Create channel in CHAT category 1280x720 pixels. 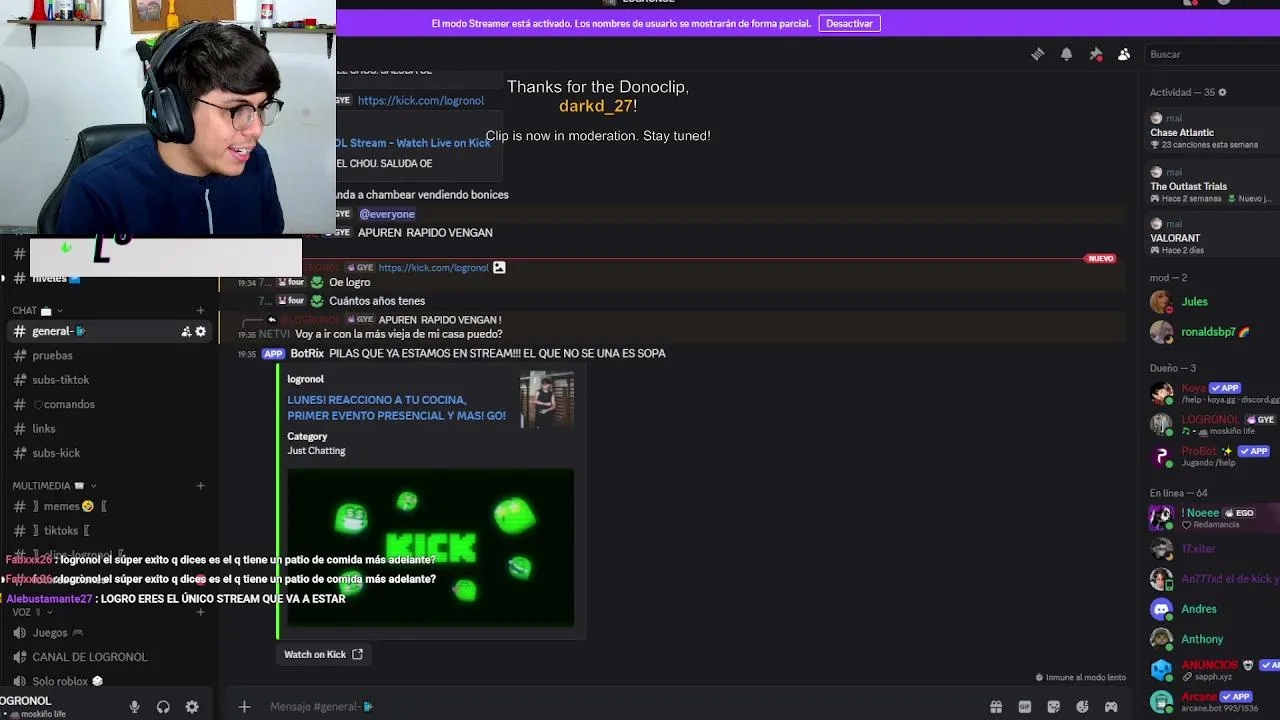(x=200, y=311)
